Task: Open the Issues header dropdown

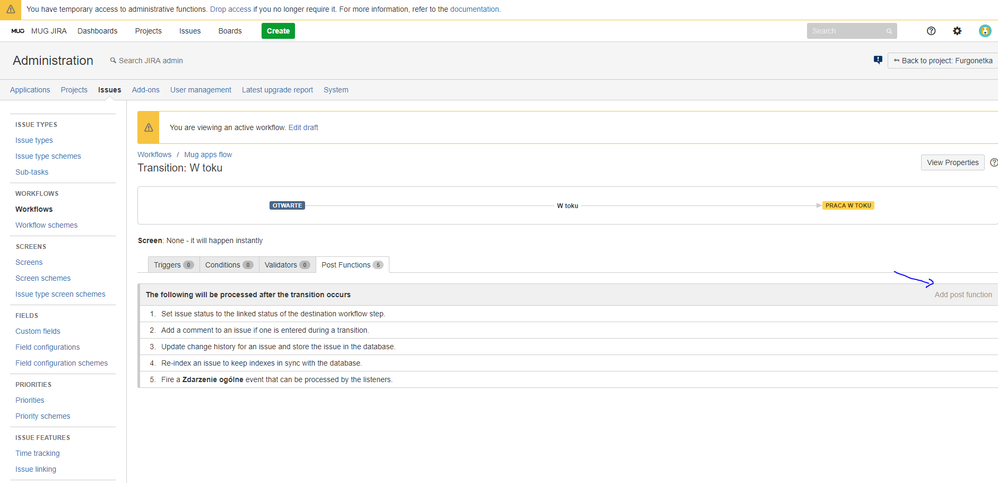Action: point(190,31)
